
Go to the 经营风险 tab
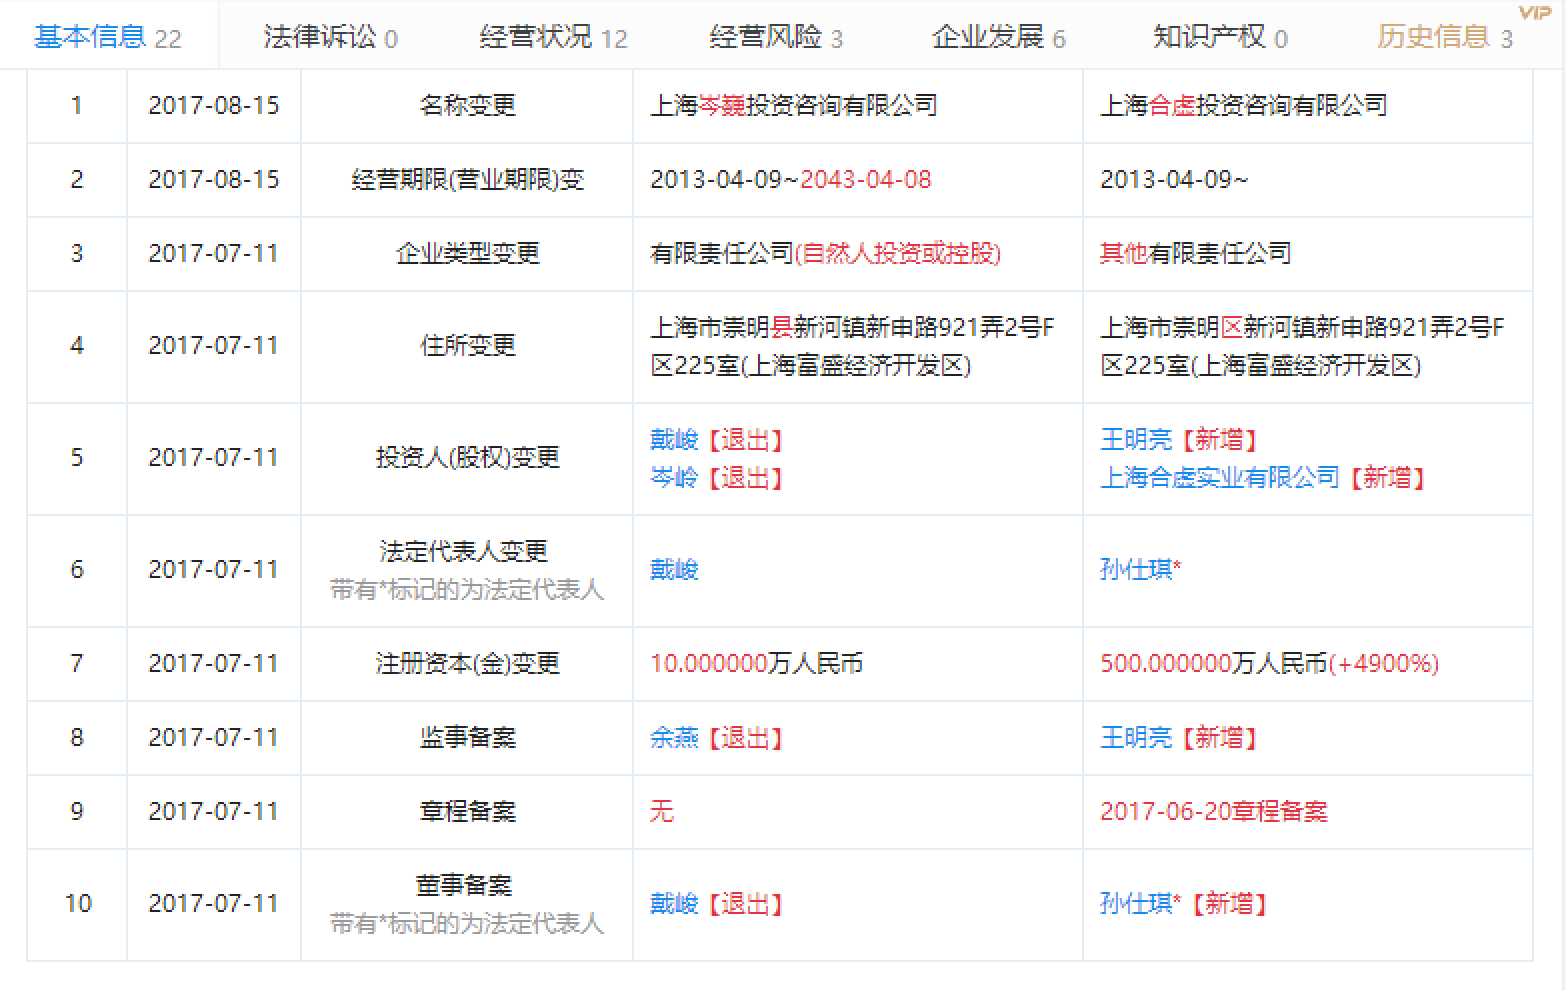[x=775, y=37]
